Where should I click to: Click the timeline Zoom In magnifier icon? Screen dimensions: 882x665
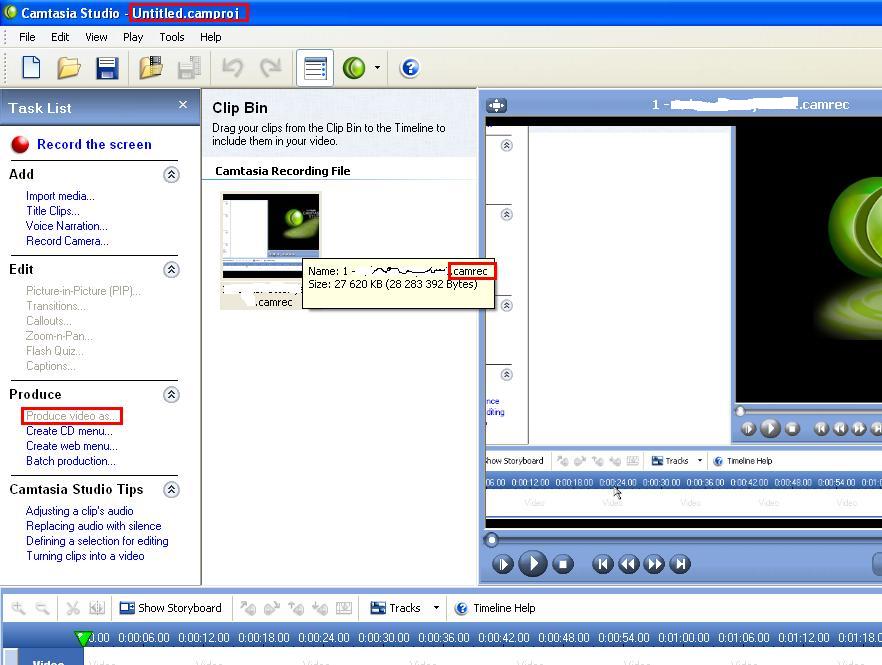point(19,608)
